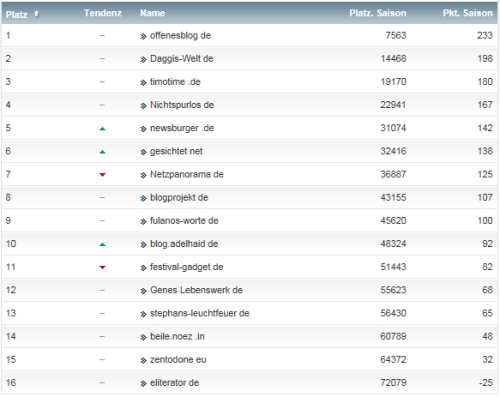Image resolution: width=500 pixels, height=397 pixels.
Task: Sort by the Tendenz column header
Action: 103,13
